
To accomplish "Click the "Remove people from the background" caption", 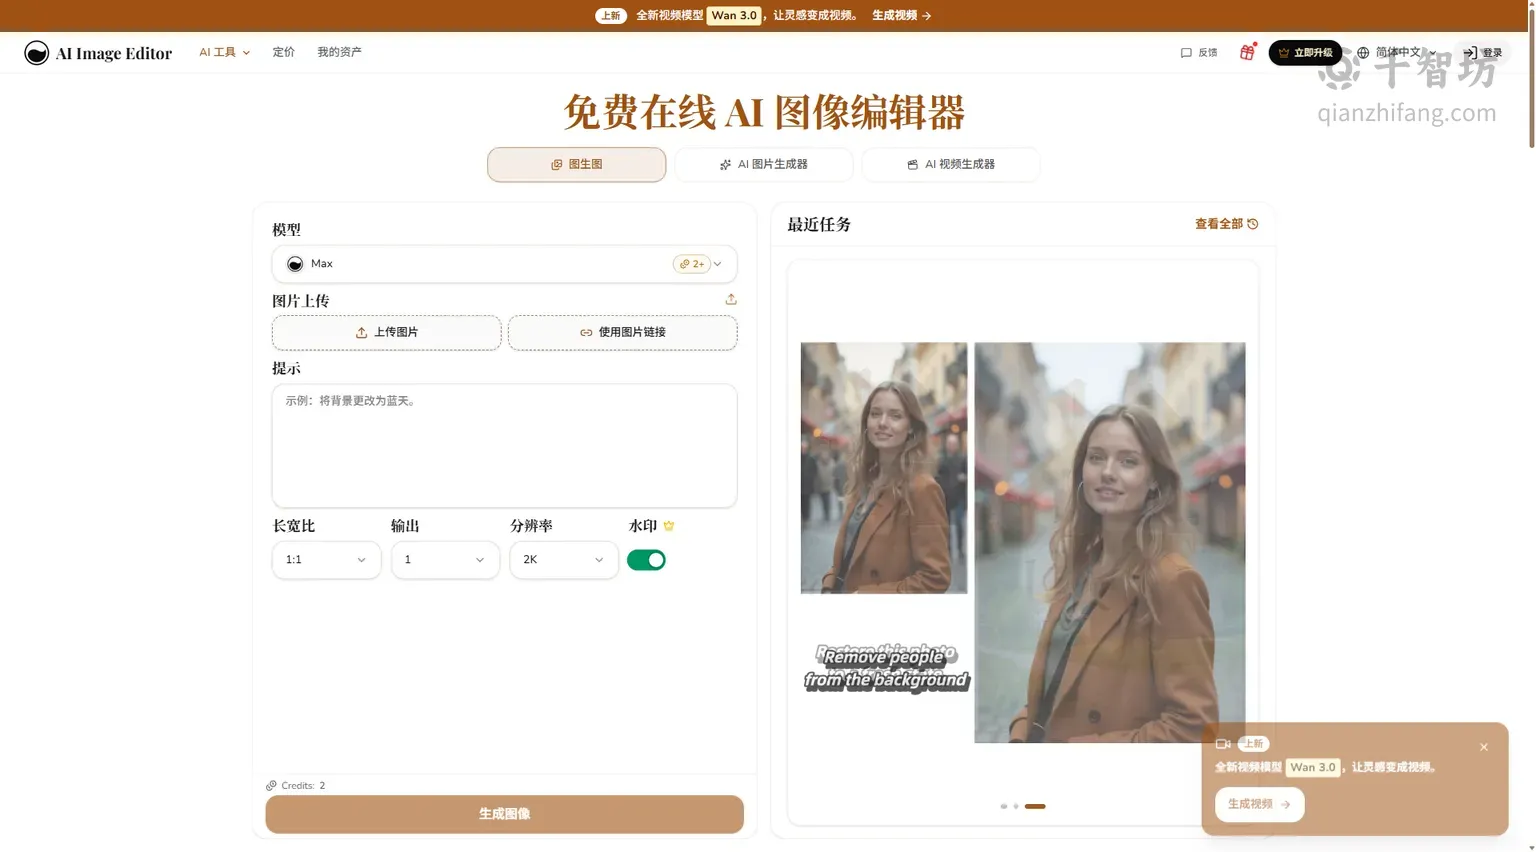I will 886,669.
